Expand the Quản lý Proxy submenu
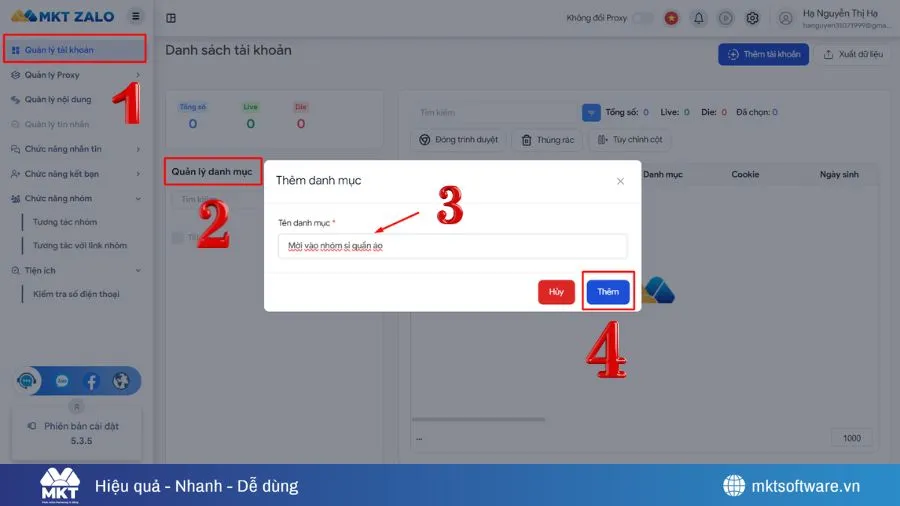Image resolution: width=900 pixels, height=506 pixels. [138, 75]
